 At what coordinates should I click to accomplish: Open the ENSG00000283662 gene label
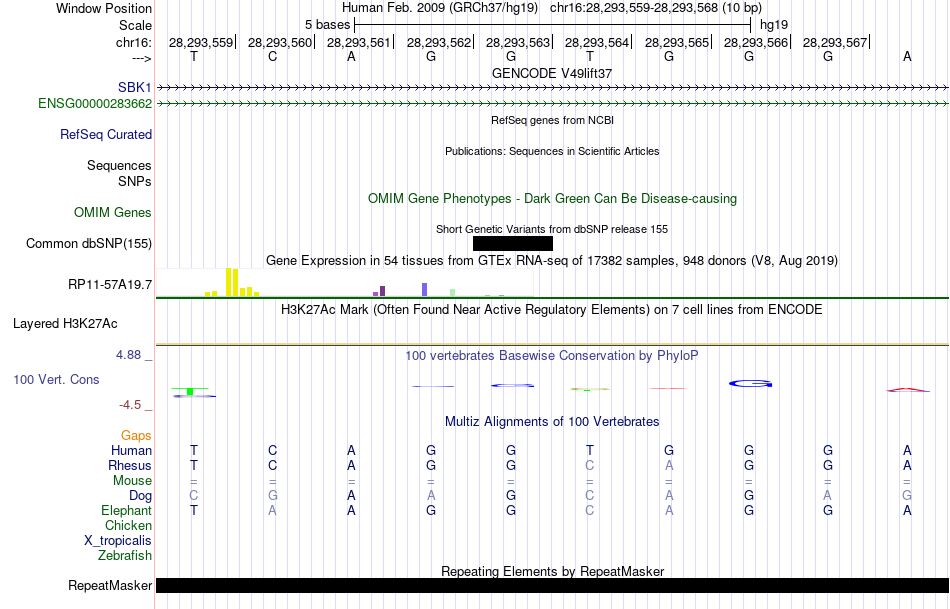pos(95,104)
